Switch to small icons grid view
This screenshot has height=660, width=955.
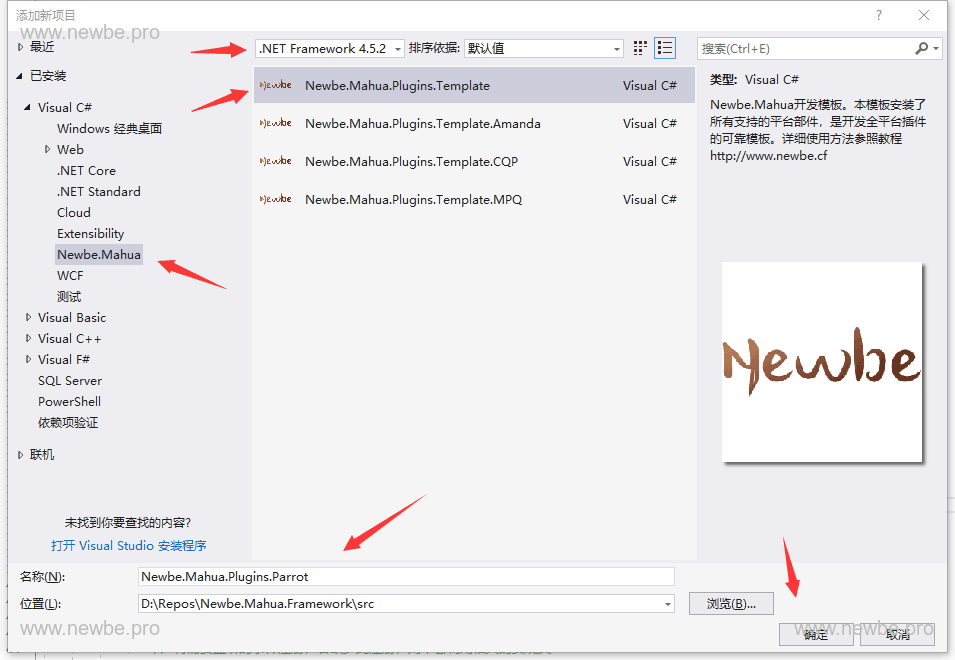pos(640,48)
